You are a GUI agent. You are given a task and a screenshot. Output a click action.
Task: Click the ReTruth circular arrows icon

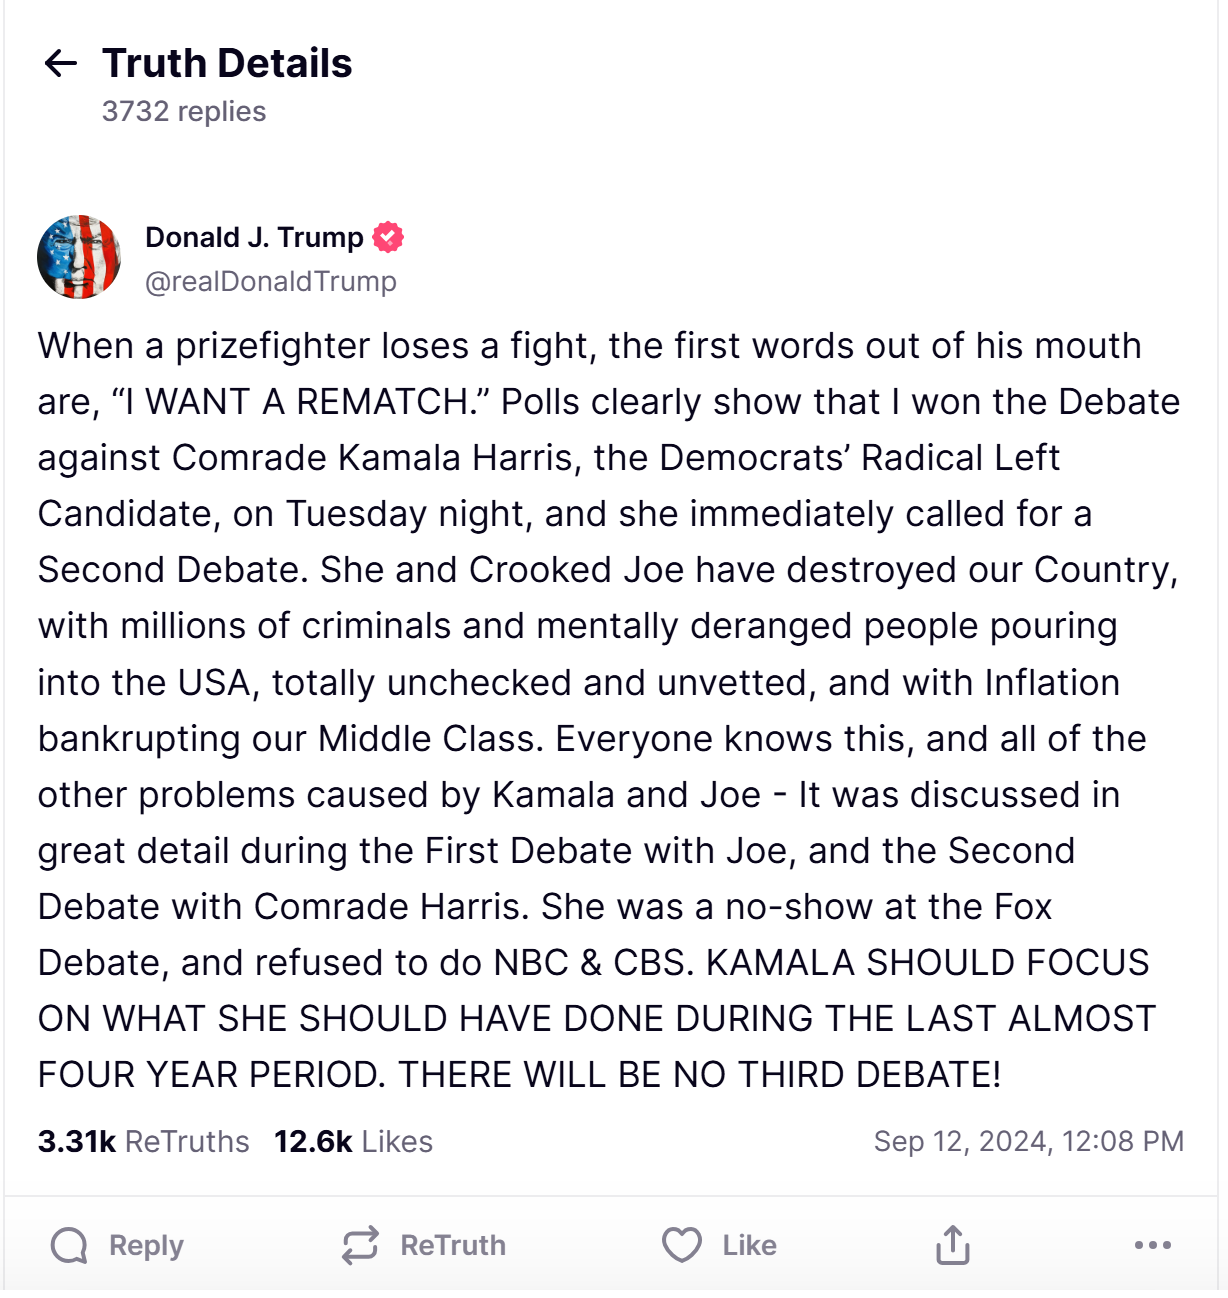360,1246
